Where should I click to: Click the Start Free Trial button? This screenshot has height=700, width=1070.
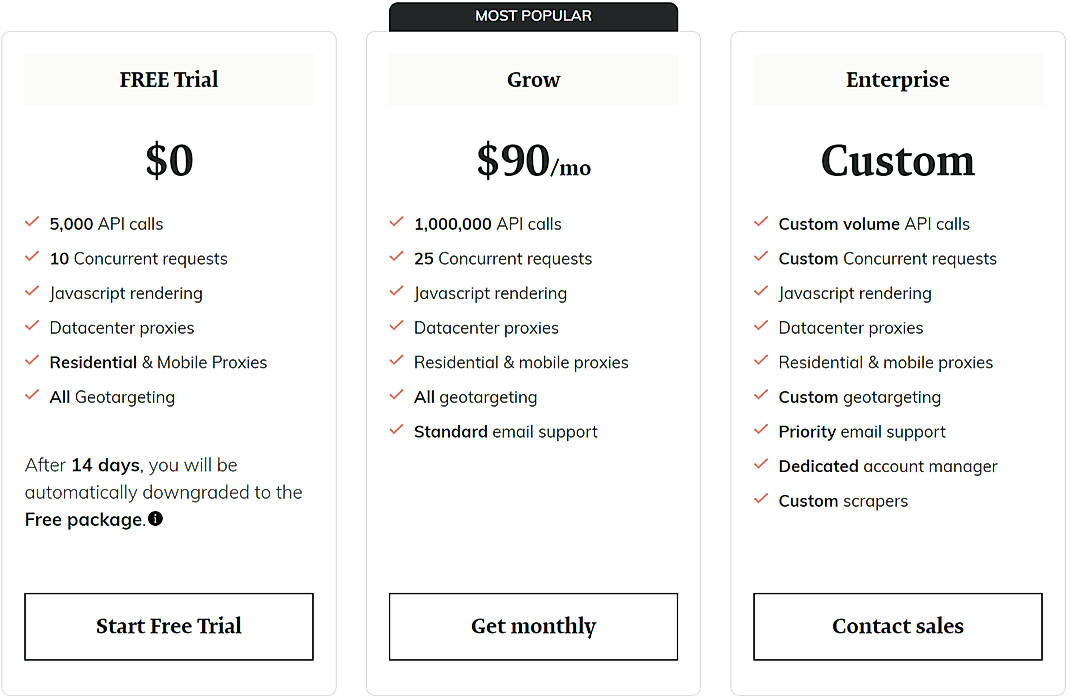point(168,626)
